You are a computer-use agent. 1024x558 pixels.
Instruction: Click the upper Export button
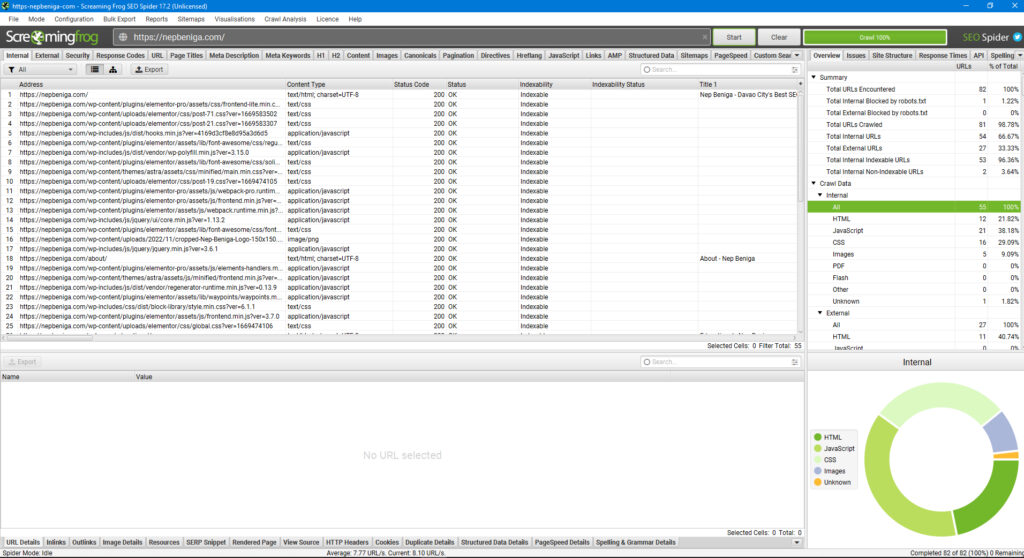click(149, 69)
